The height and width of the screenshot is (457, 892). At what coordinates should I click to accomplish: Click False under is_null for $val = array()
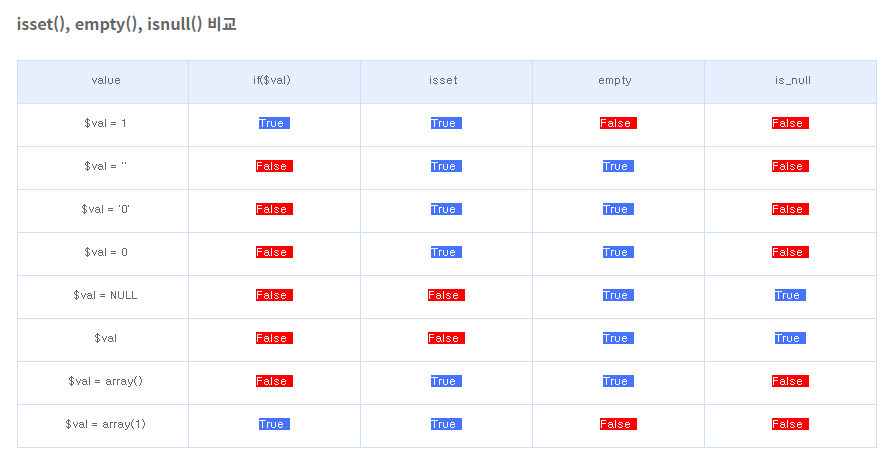(x=790, y=381)
